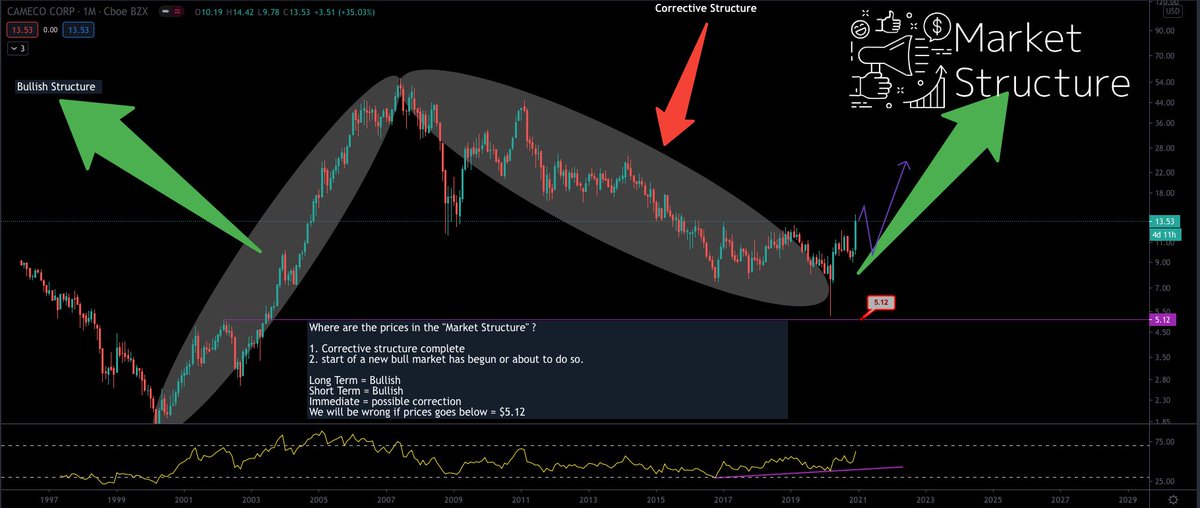Viewport: 1200px width, 508px height.
Task: Click the pink data status icon by the symbol title
Action: [x=178, y=12]
